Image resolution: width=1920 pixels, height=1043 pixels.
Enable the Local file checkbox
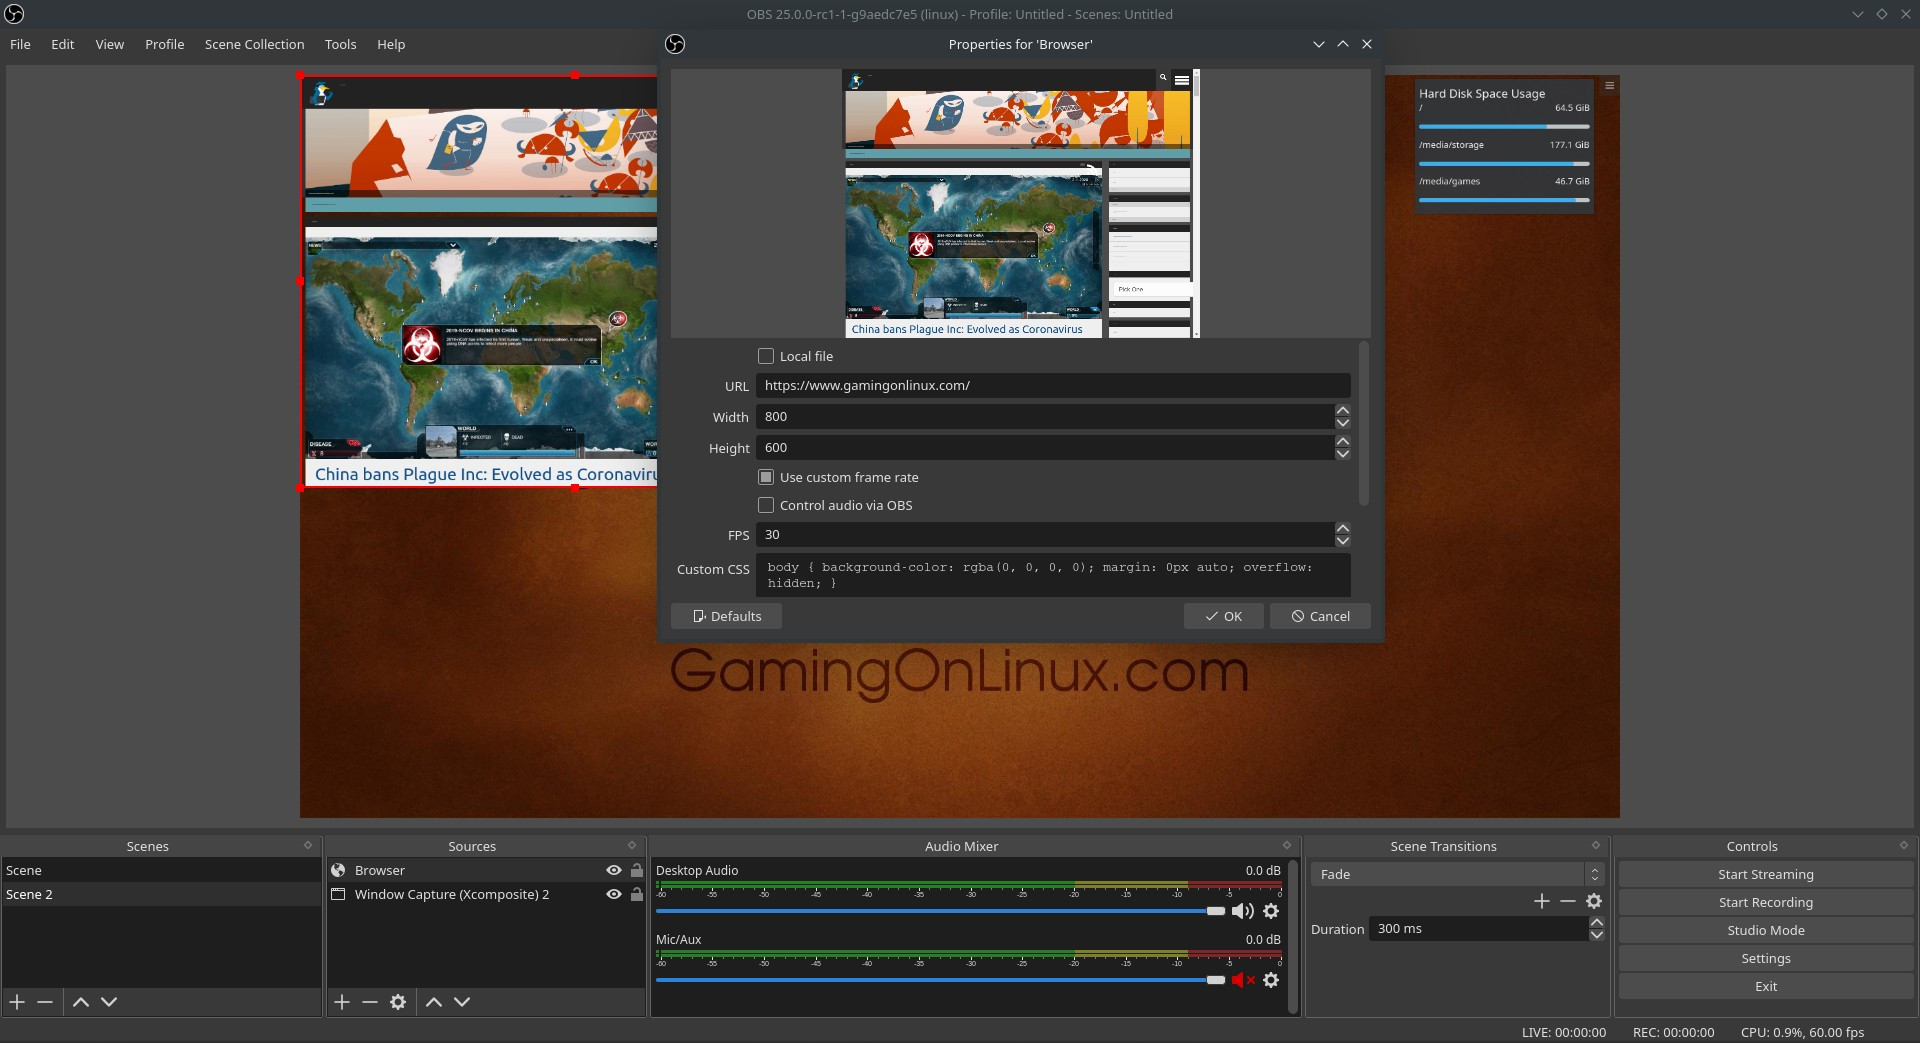(x=766, y=356)
